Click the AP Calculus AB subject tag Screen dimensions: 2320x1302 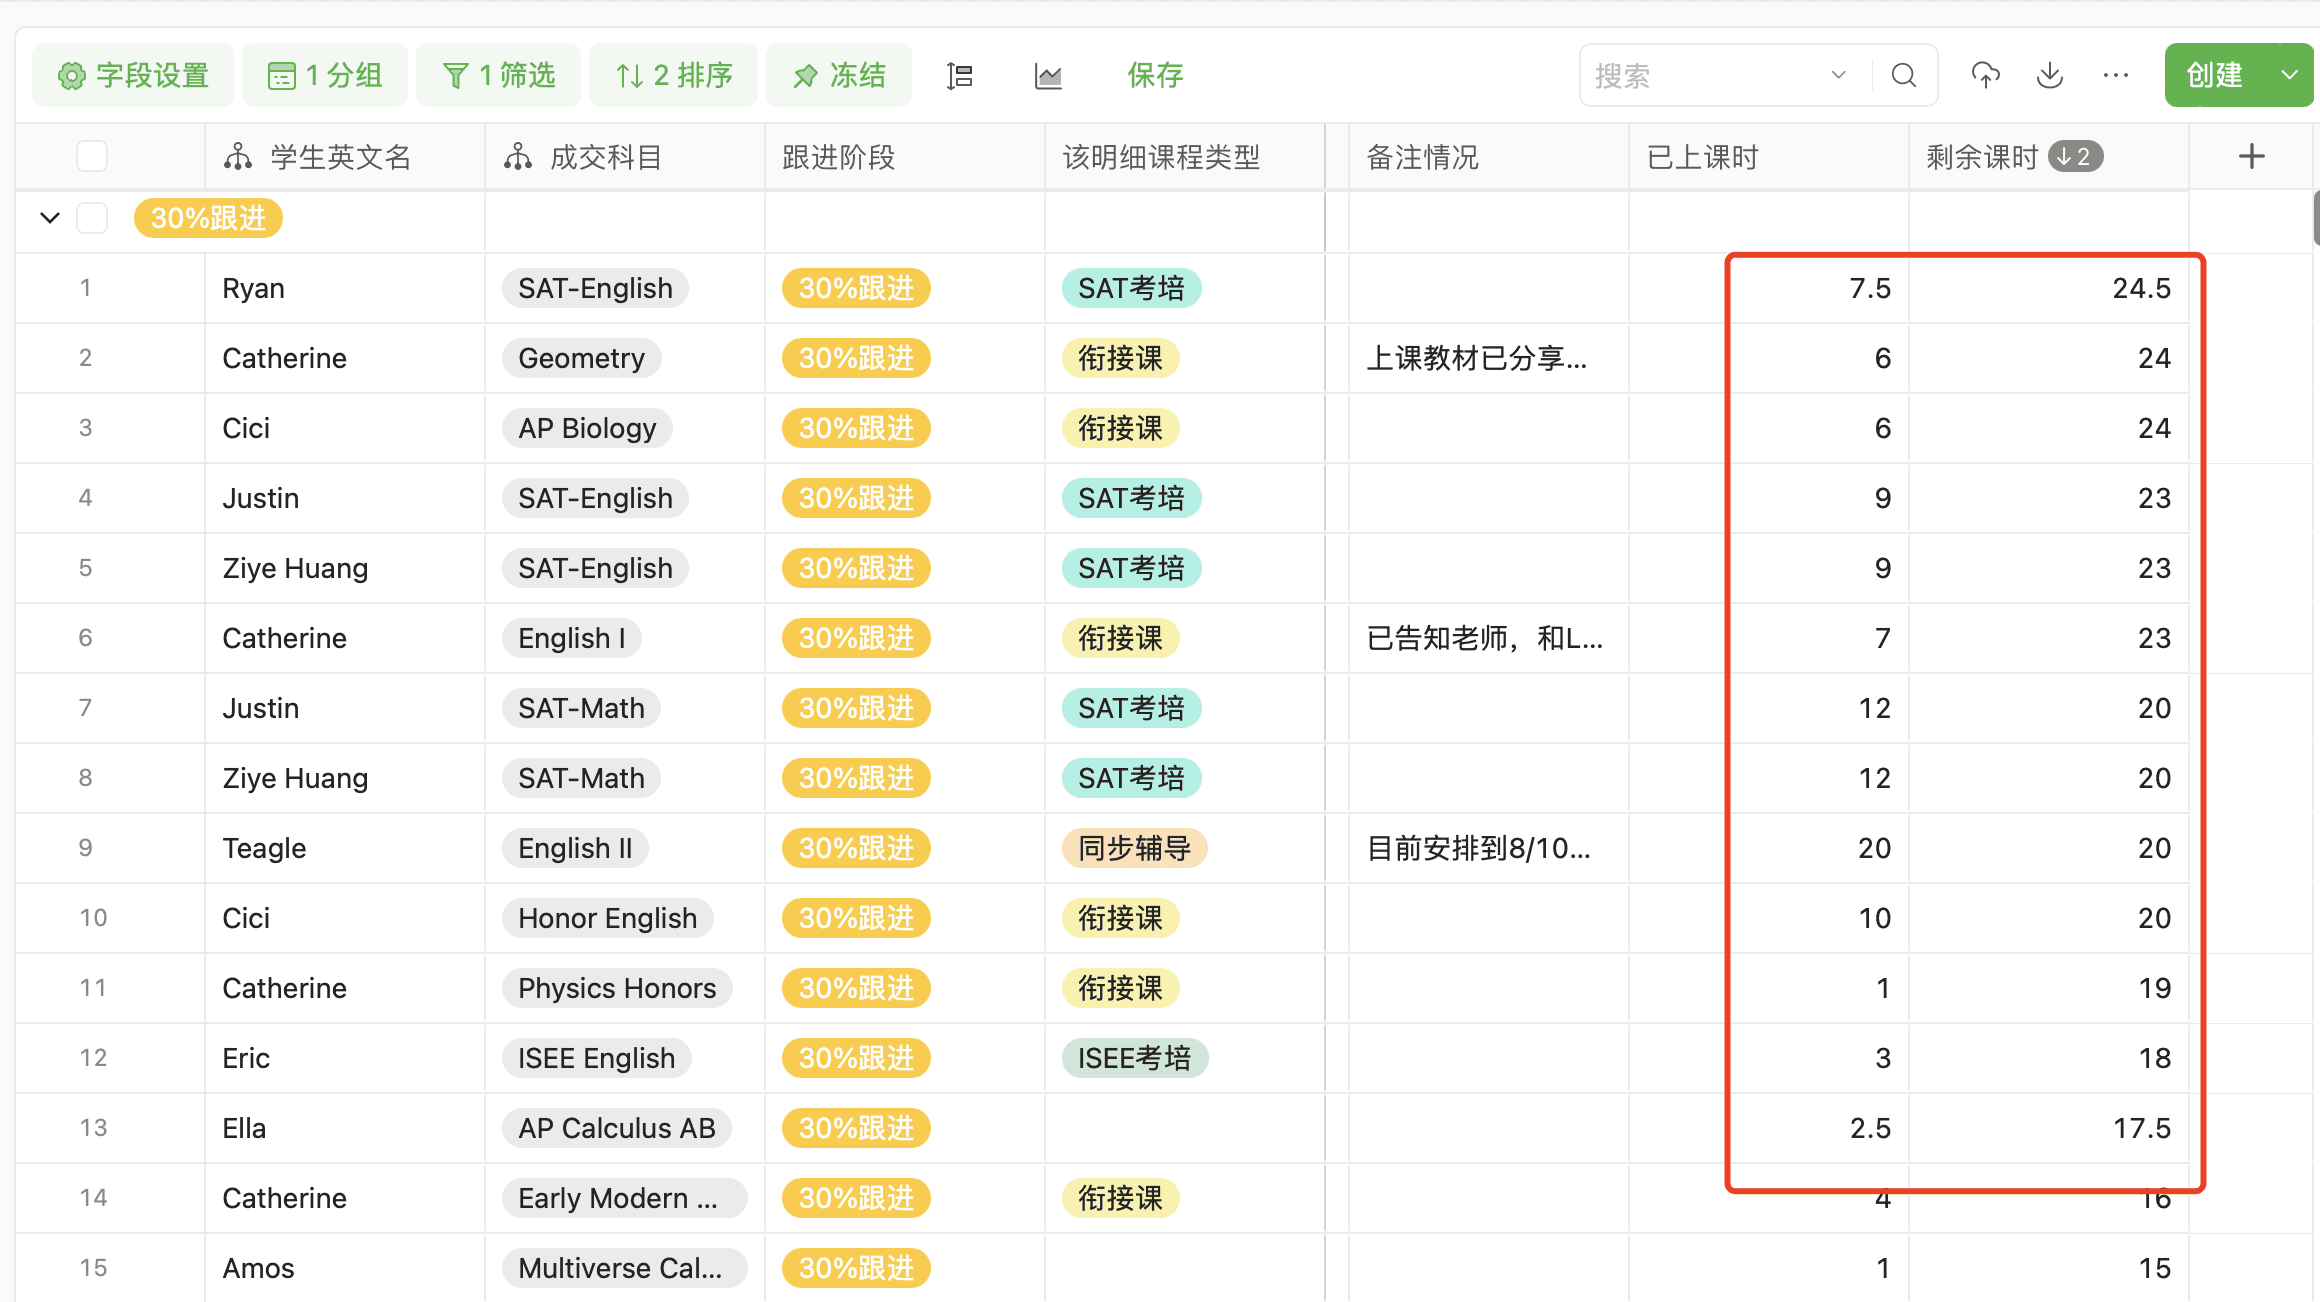616,1128
